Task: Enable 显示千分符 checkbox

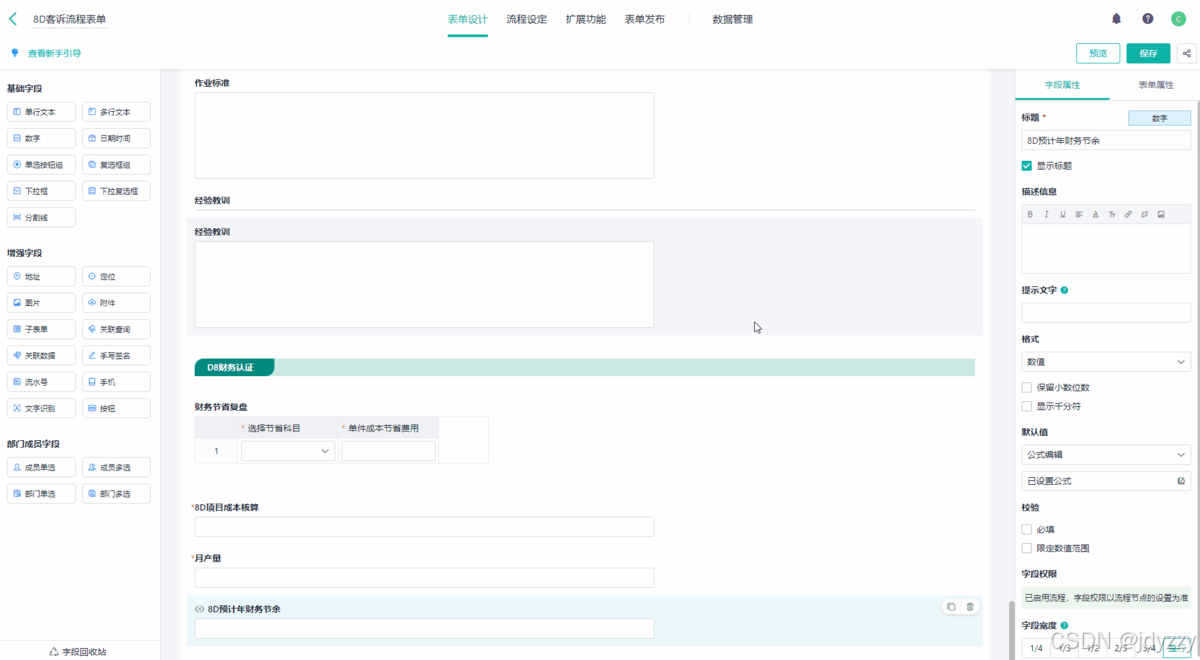Action: [x=1027, y=406]
